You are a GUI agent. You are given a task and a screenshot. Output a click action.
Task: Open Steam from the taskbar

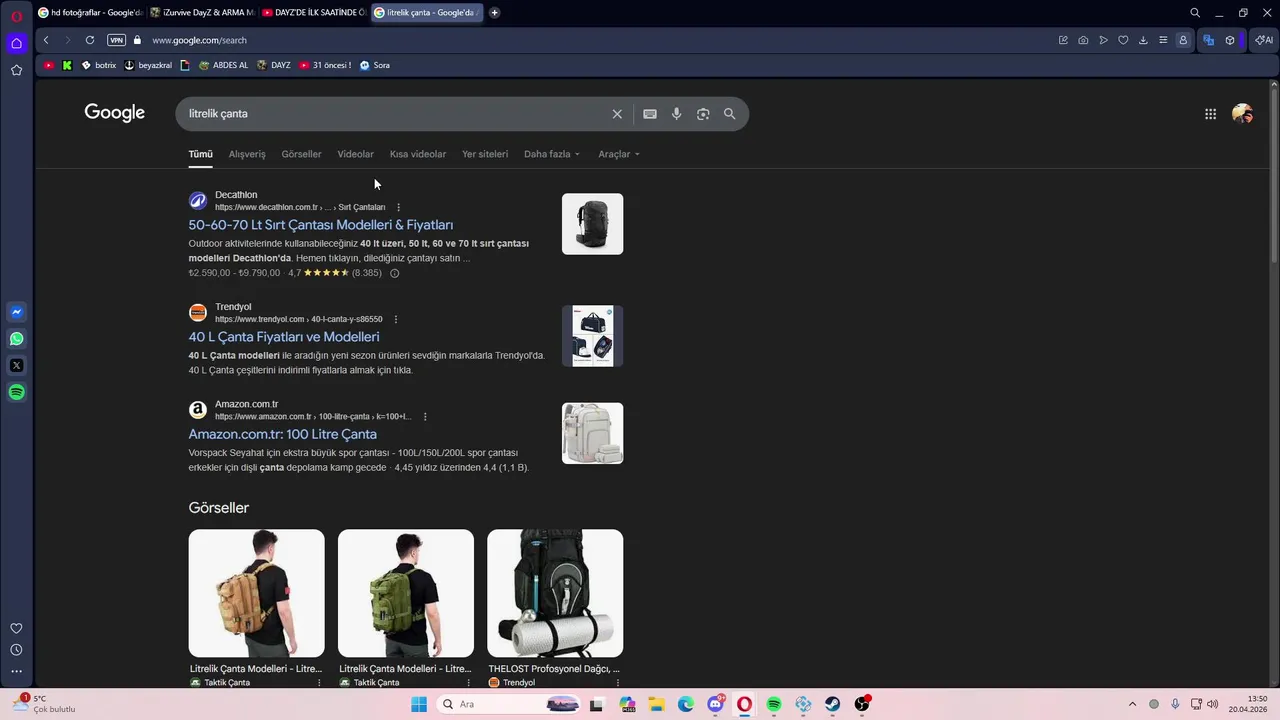pyautogui.click(x=832, y=704)
